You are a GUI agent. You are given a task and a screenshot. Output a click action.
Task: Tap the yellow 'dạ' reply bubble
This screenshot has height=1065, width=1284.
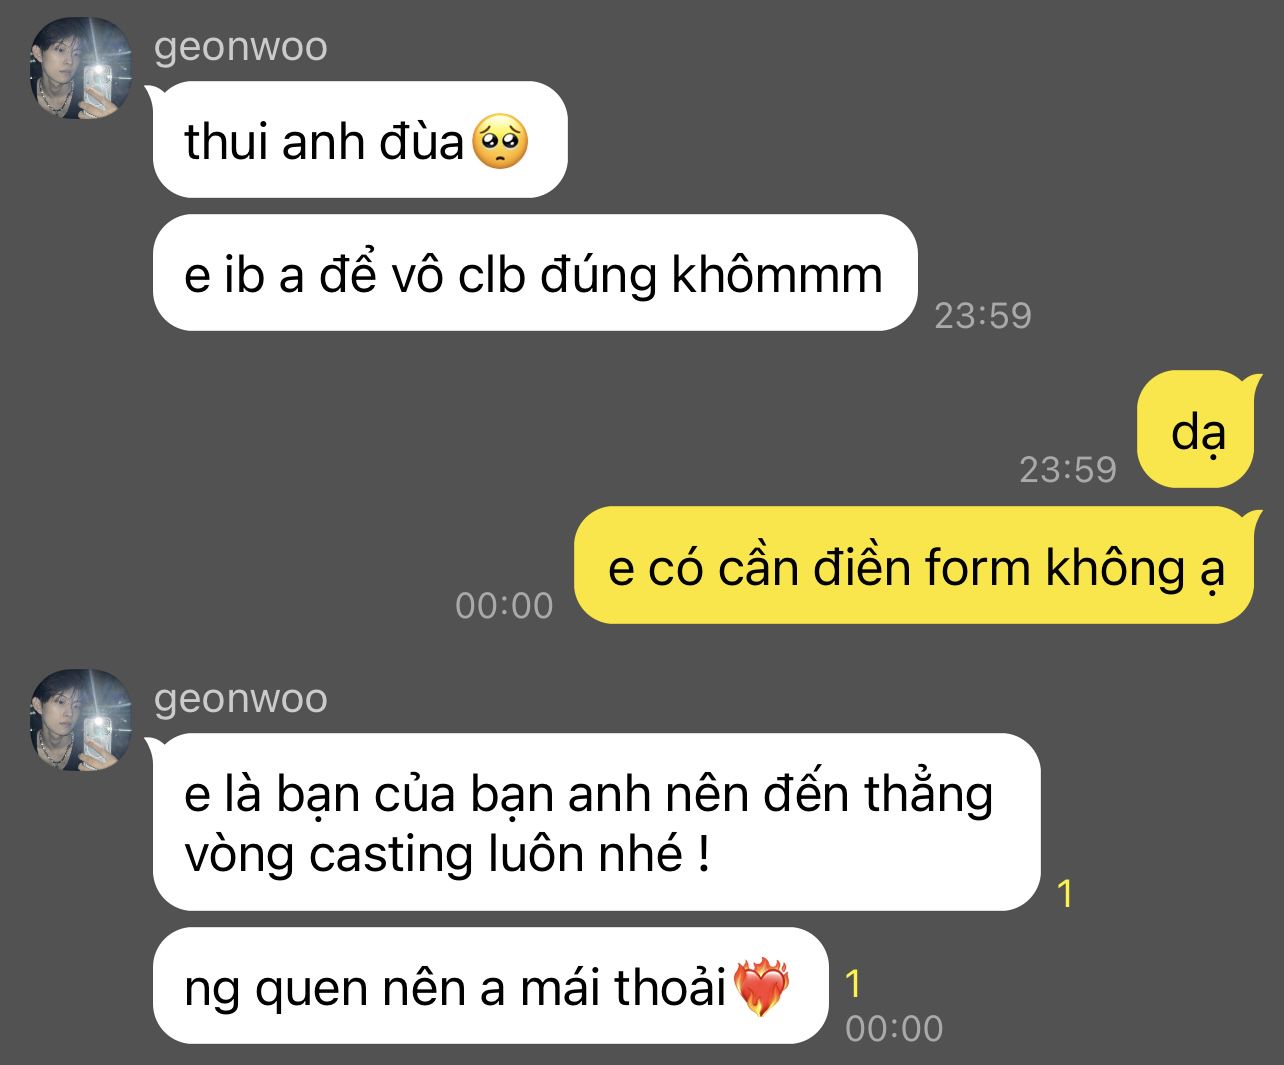pos(1196,430)
